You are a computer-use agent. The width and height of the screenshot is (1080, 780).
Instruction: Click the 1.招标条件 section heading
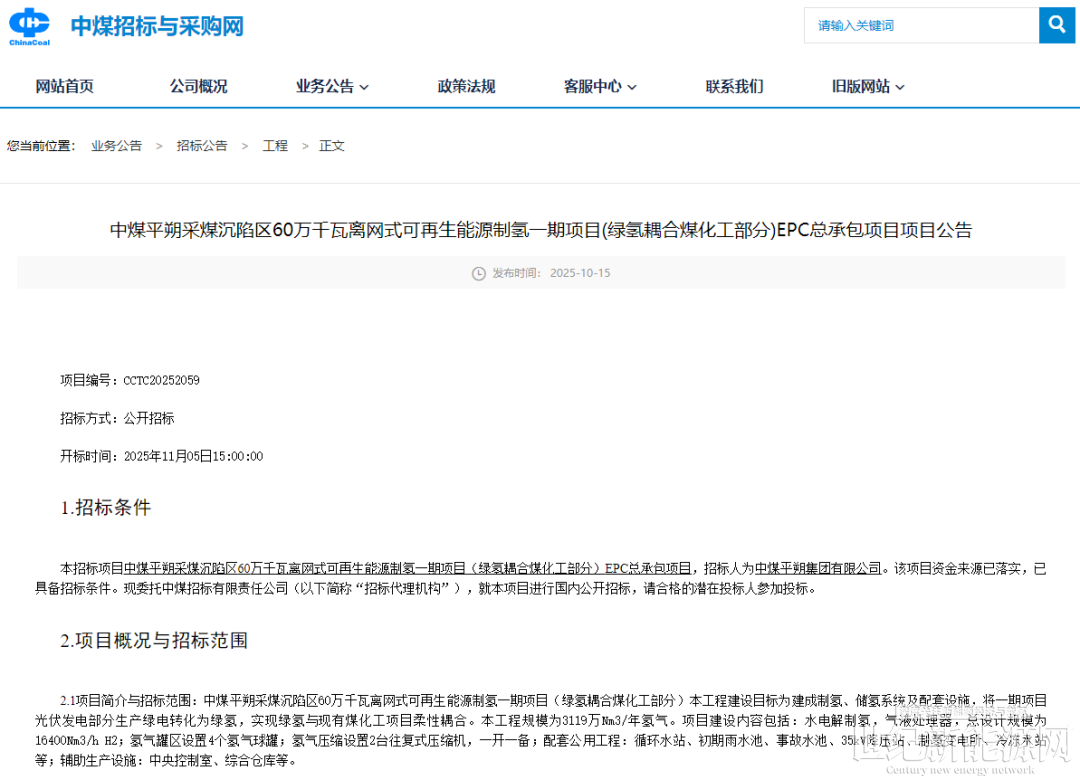[x=106, y=508]
